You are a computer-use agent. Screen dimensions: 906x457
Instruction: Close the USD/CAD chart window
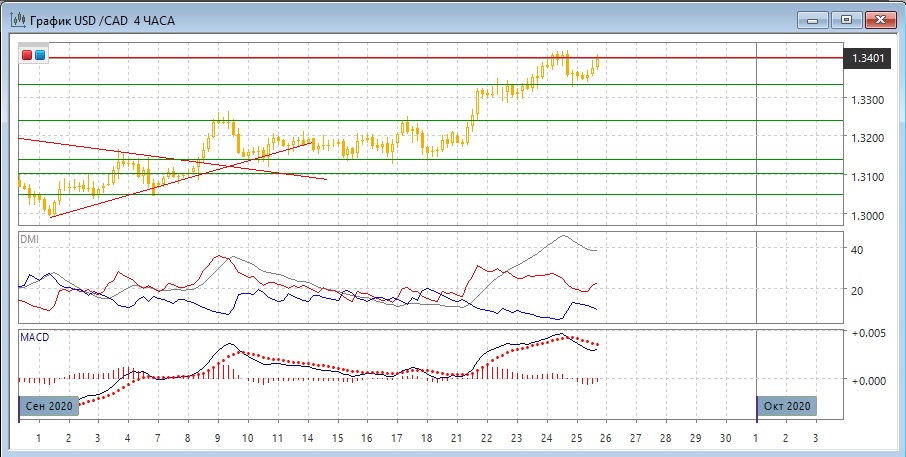(879, 19)
